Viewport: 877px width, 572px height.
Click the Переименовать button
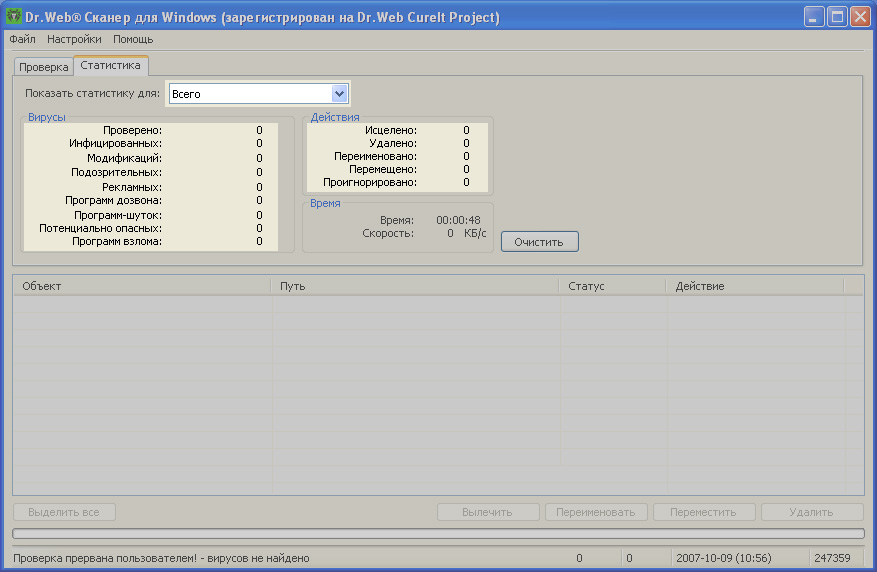point(596,512)
